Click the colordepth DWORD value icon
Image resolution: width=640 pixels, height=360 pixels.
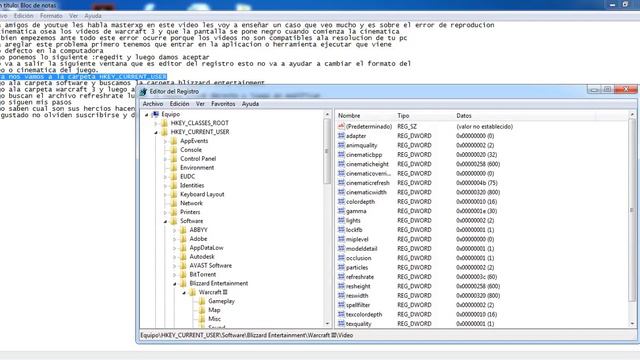[x=341, y=202]
